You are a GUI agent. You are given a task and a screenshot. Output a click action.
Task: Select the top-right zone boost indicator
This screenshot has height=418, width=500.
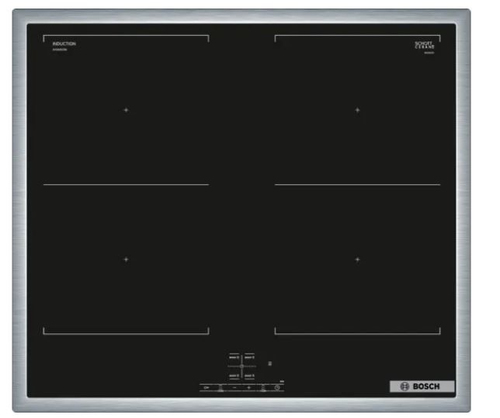point(249,357)
